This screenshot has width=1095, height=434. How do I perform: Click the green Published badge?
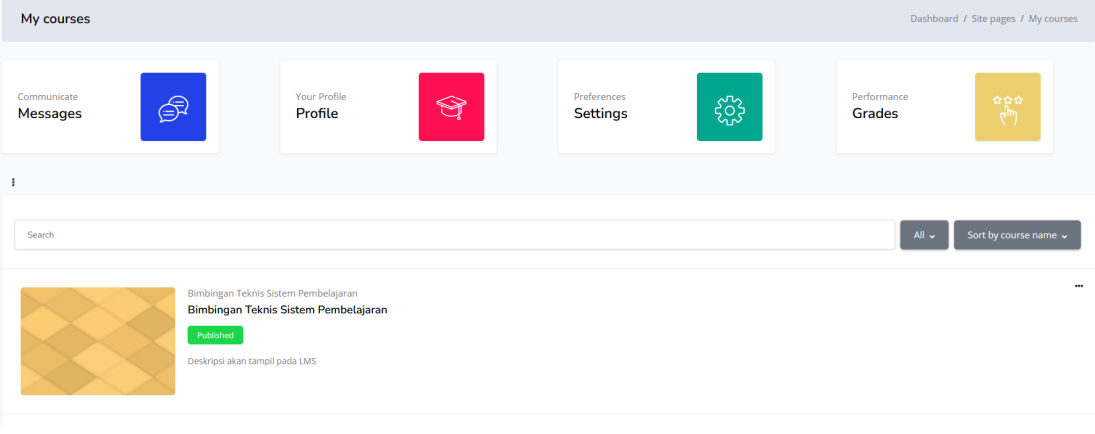(215, 335)
